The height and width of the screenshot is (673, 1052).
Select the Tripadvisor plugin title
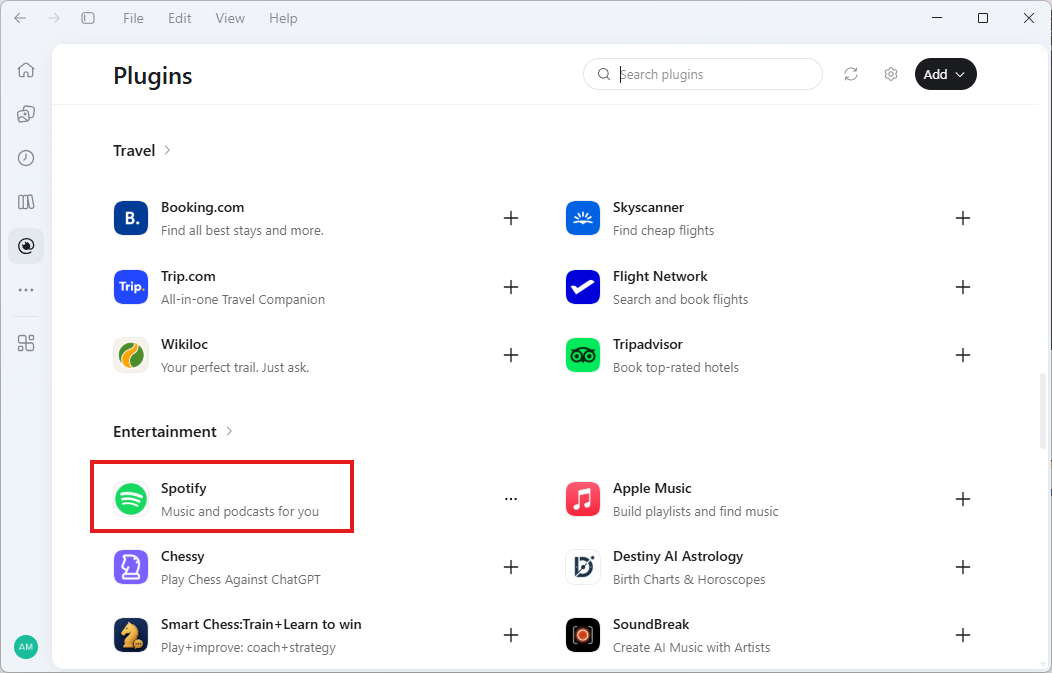(x=647, y=344)
